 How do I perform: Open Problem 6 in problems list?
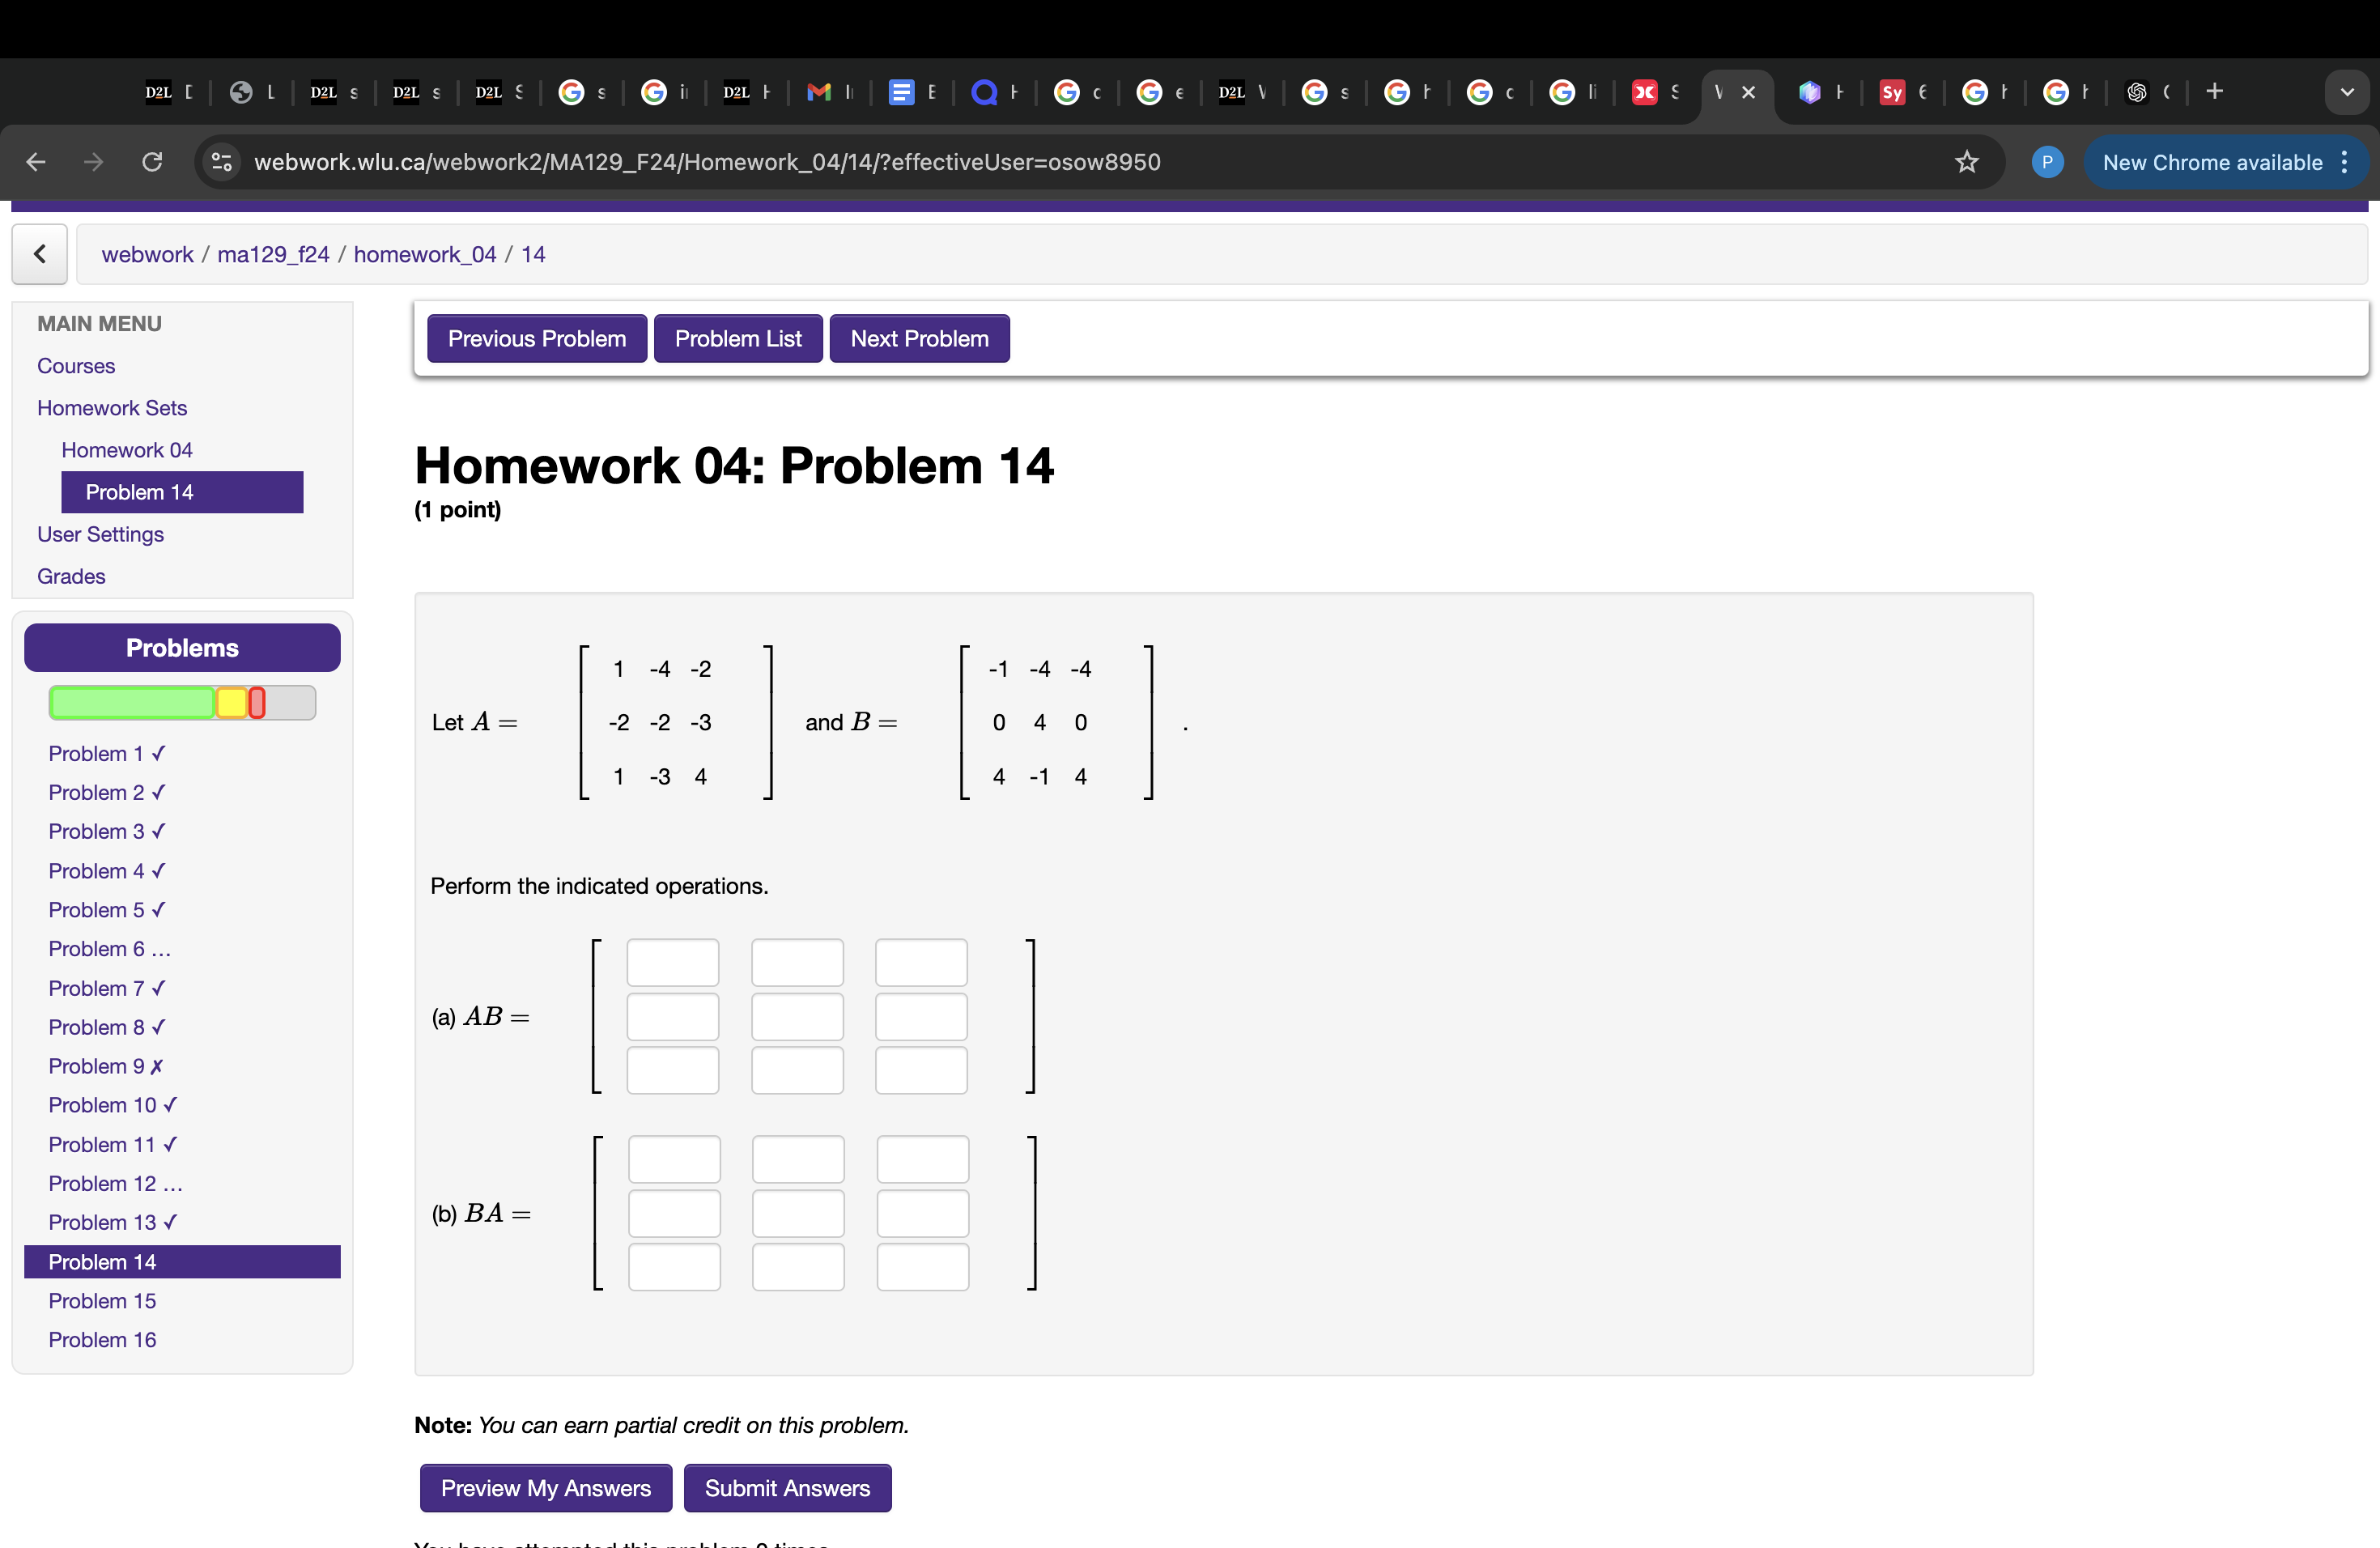110,949
